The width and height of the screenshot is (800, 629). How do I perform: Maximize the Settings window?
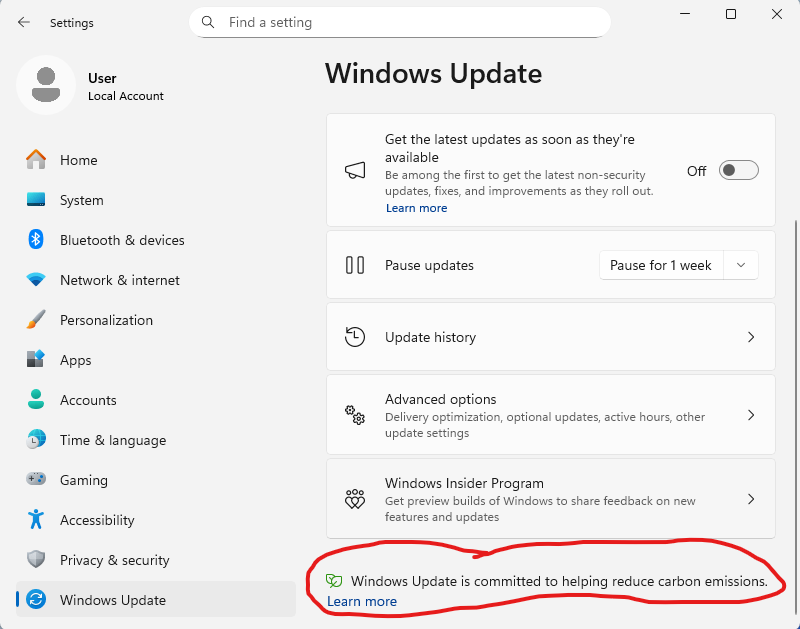[x=731, y=14]
